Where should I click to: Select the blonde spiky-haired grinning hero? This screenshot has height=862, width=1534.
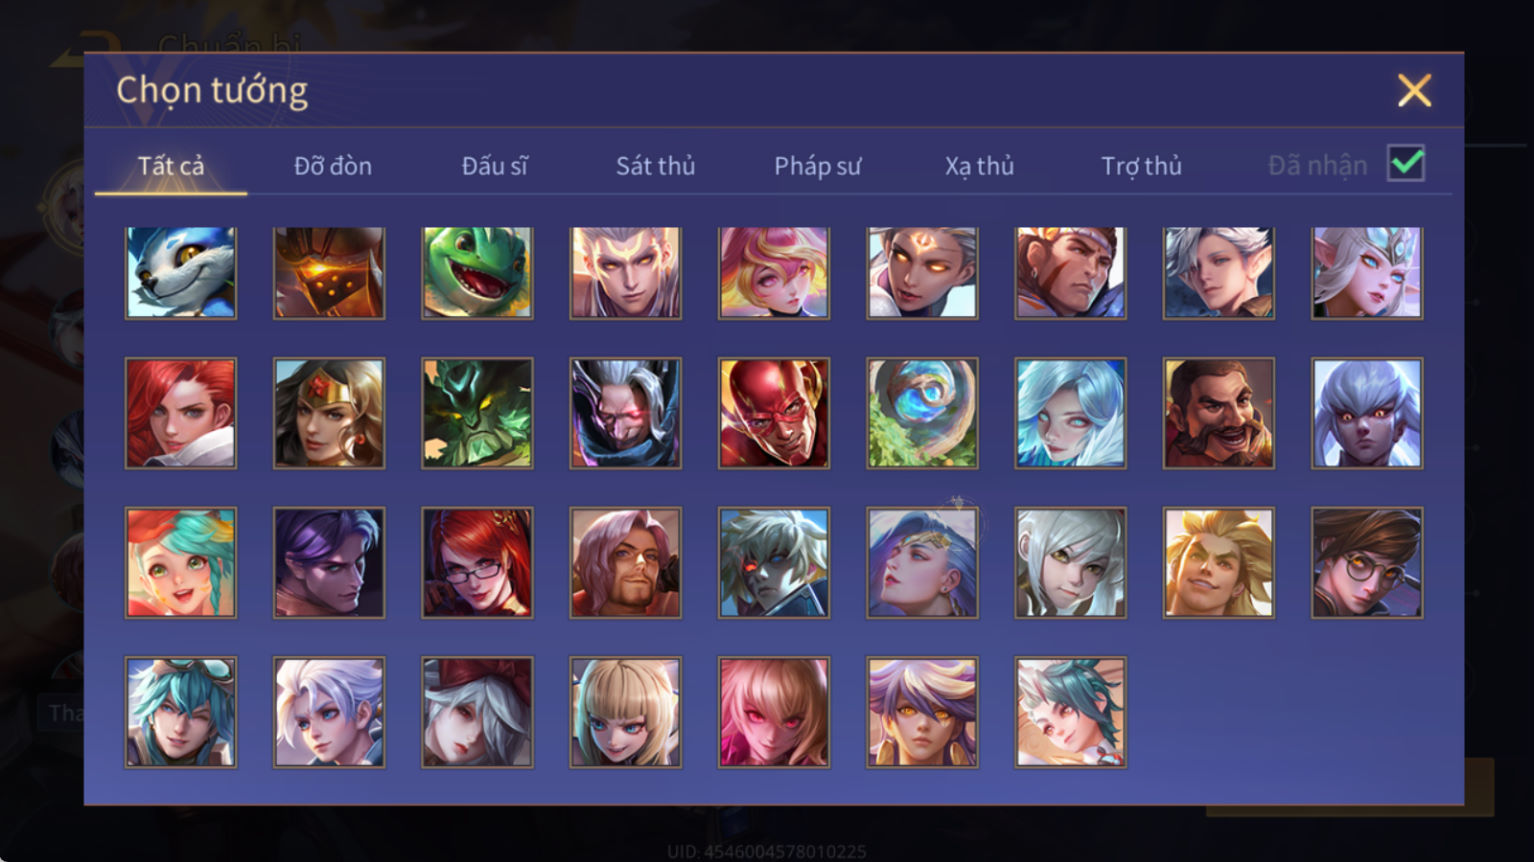pos(1219,562)
